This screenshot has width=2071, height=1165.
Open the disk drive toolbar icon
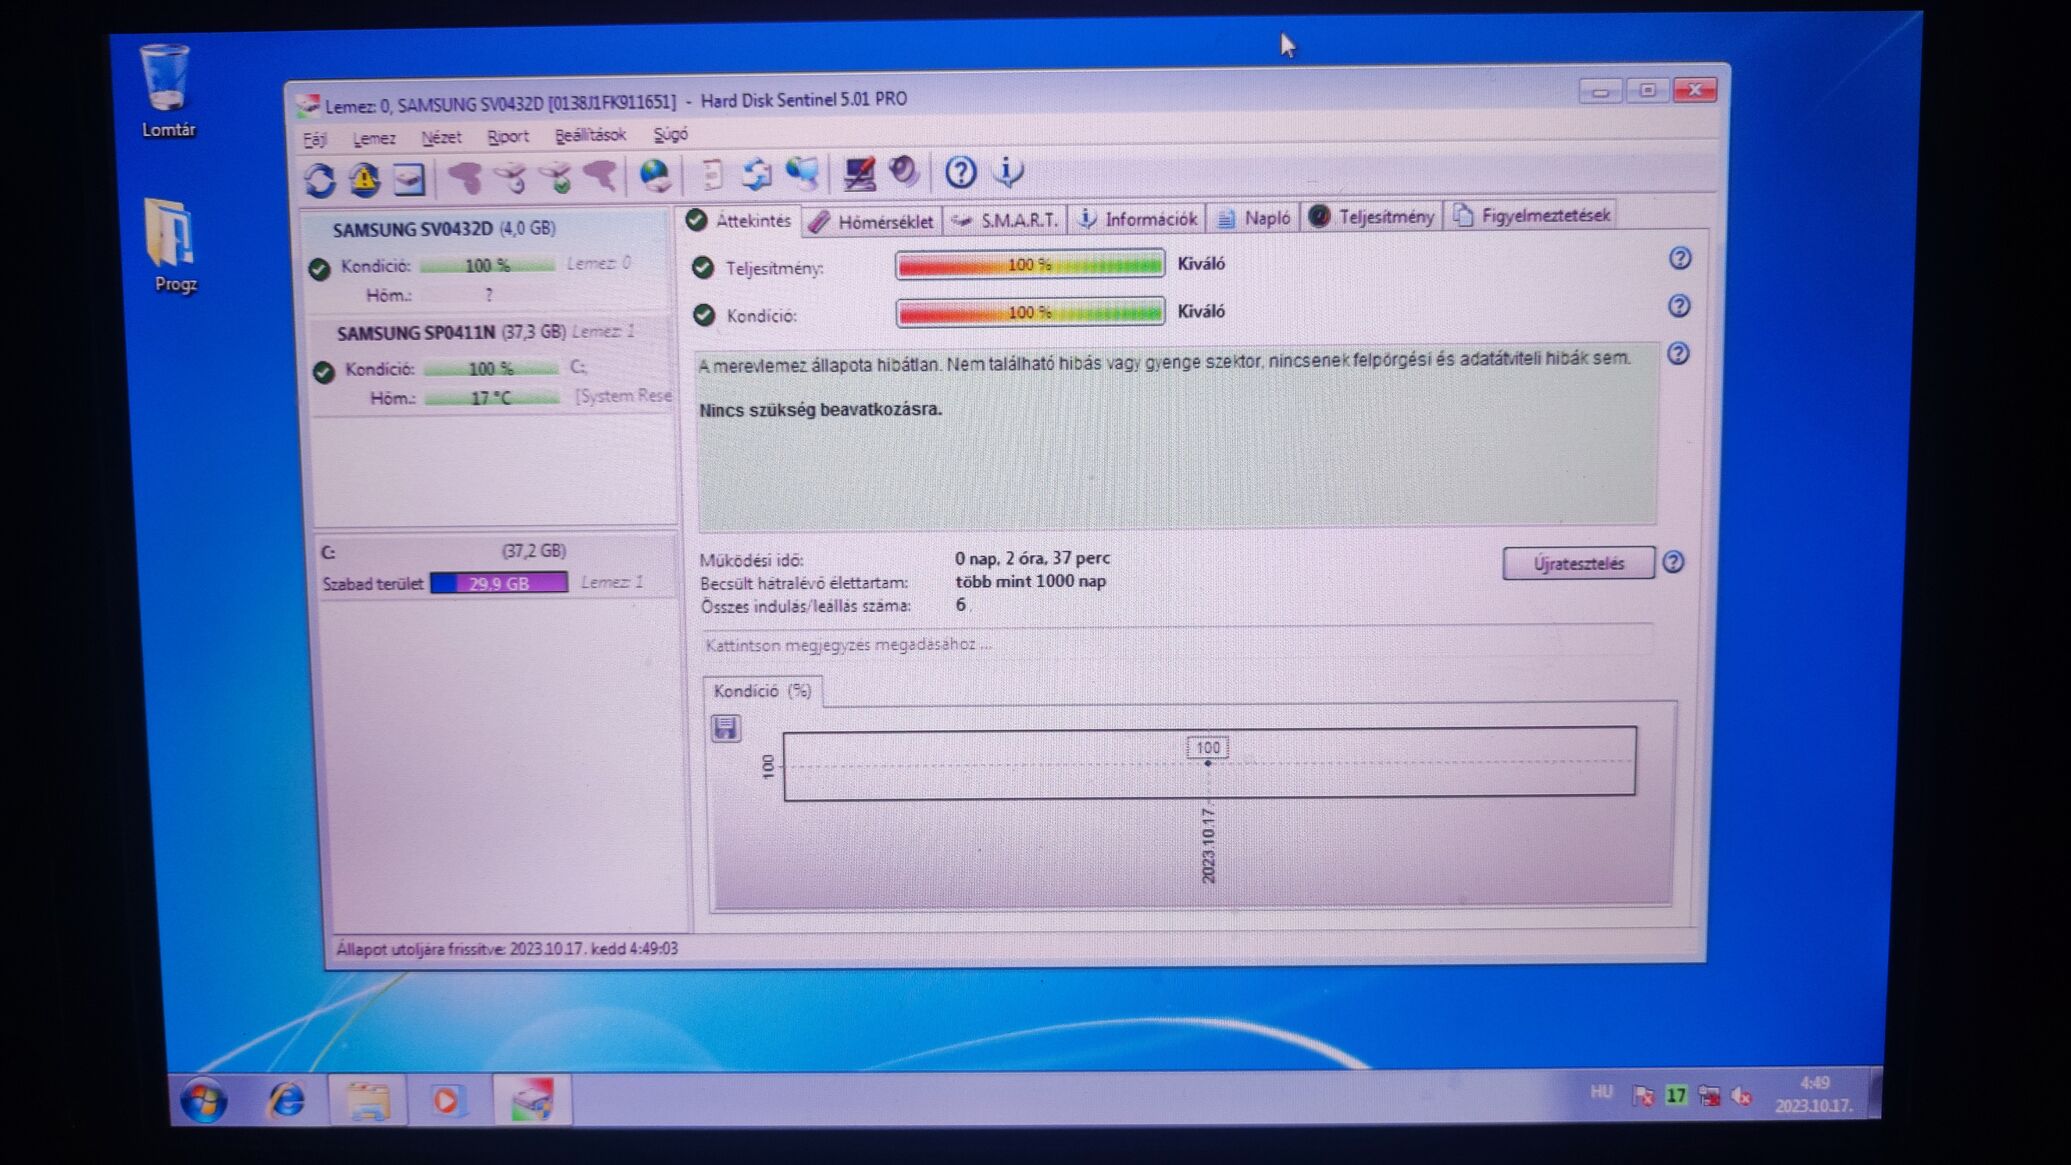409,180
